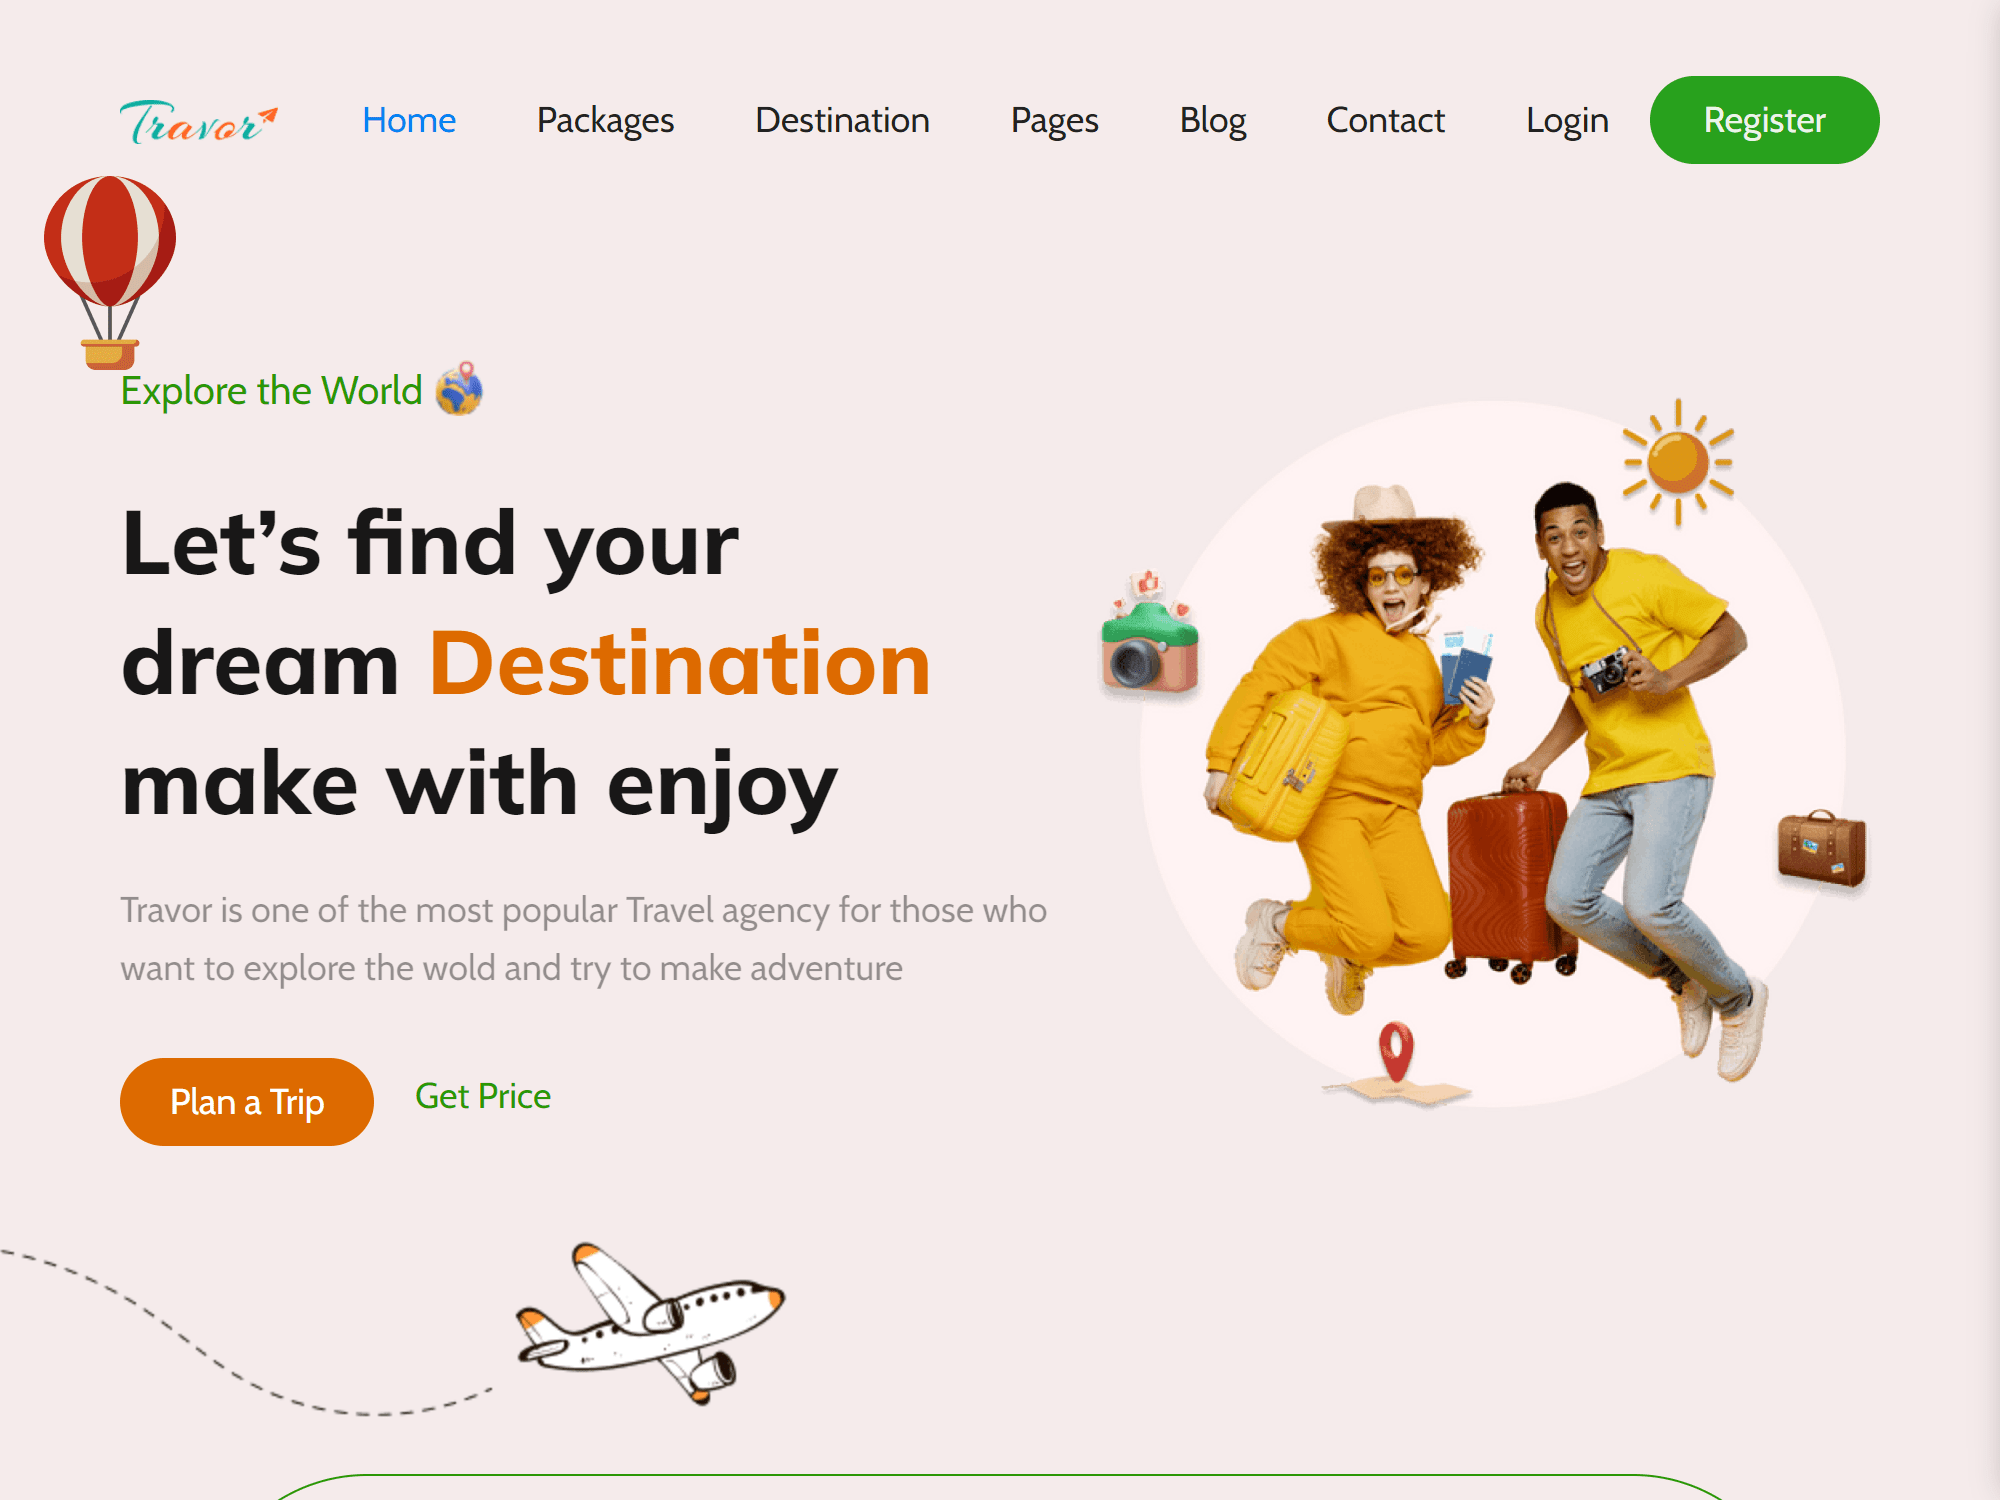
Task: Click the brown briefcase icon
Action: [1821, 848]
